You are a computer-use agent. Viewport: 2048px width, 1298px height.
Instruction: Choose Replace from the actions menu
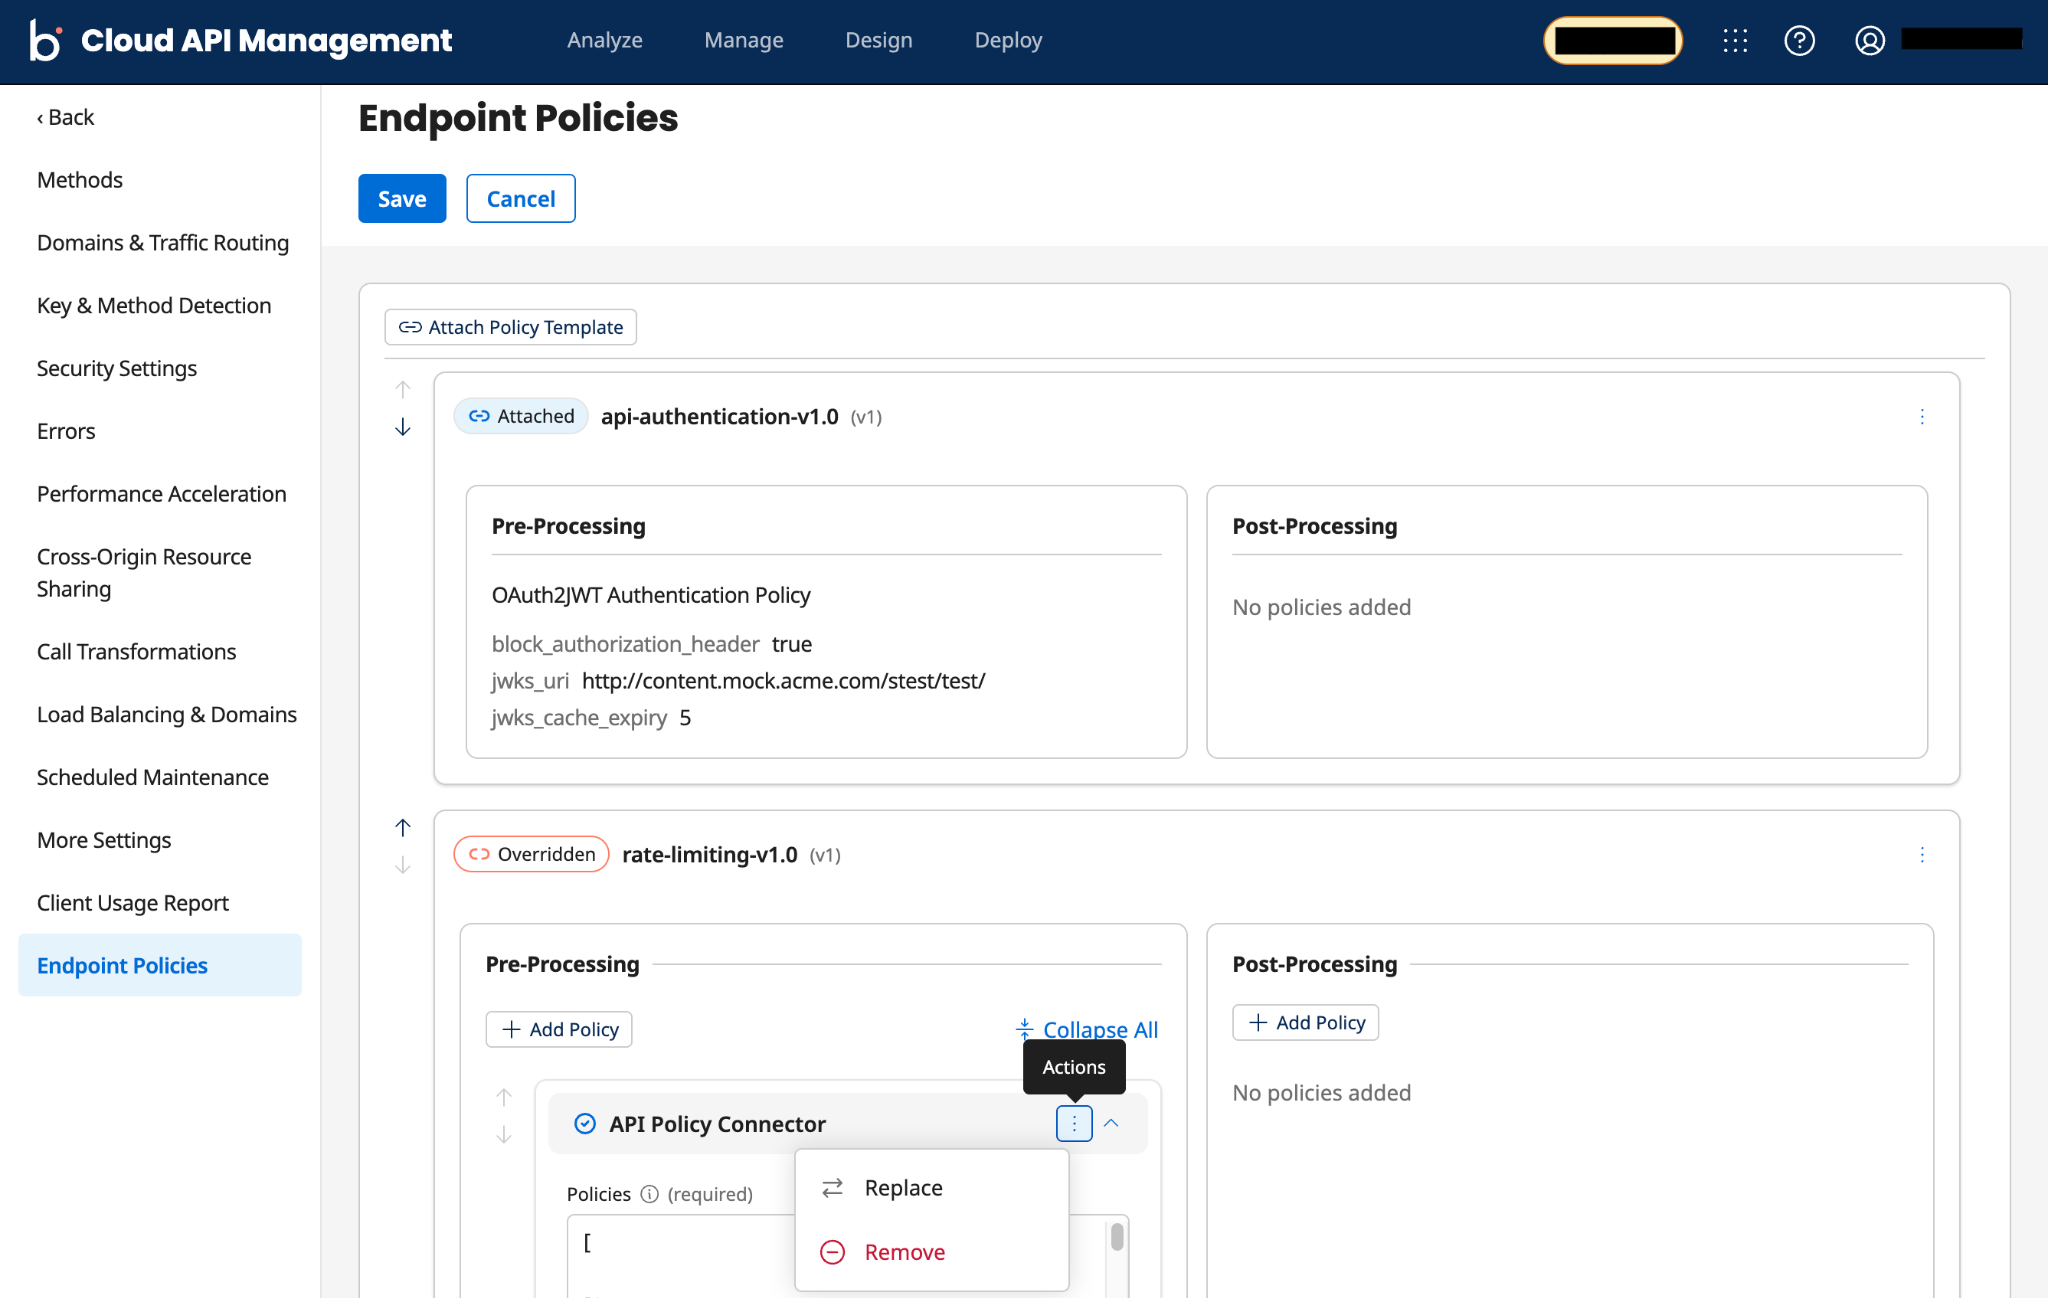coord(932,1188)
